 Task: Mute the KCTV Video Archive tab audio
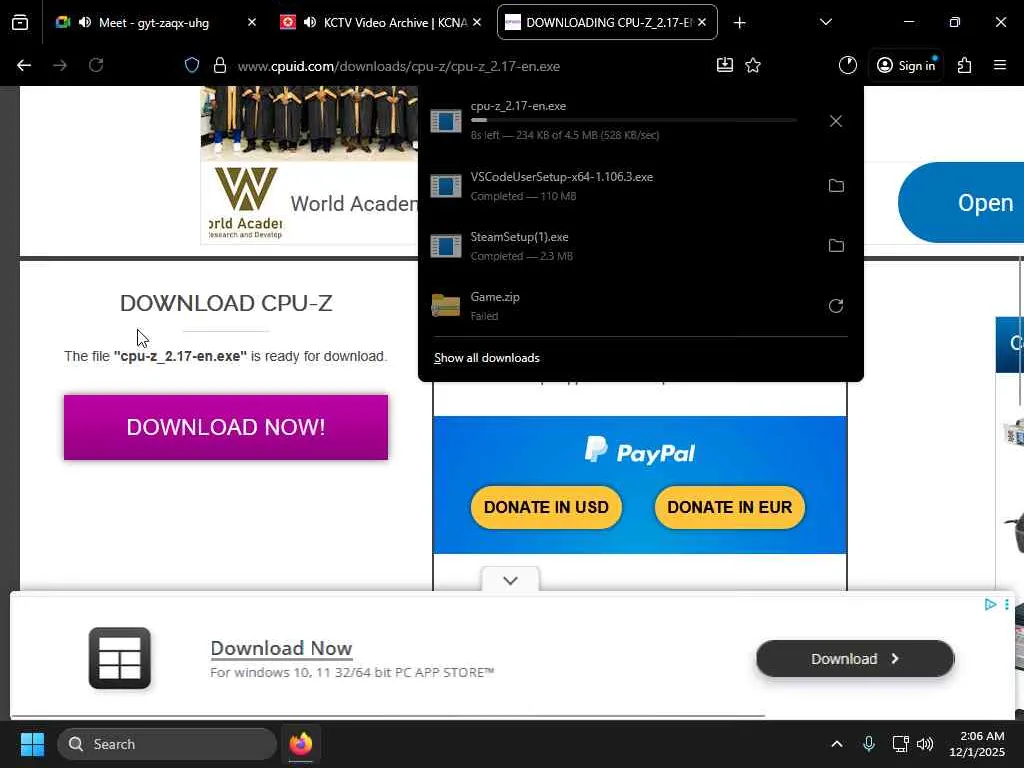310,23
